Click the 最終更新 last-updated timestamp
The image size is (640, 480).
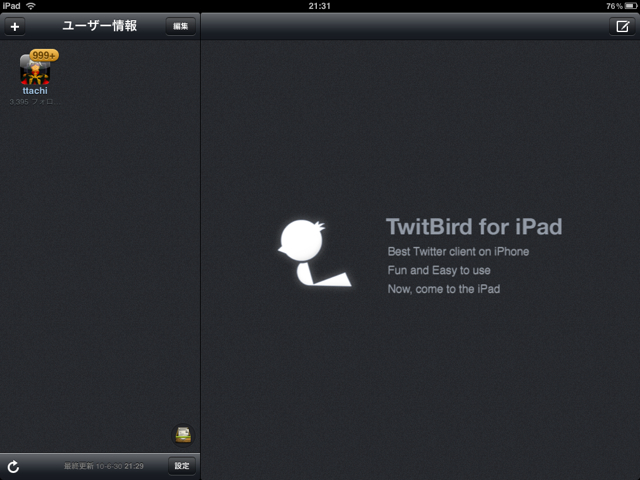[x=105, y=467]
